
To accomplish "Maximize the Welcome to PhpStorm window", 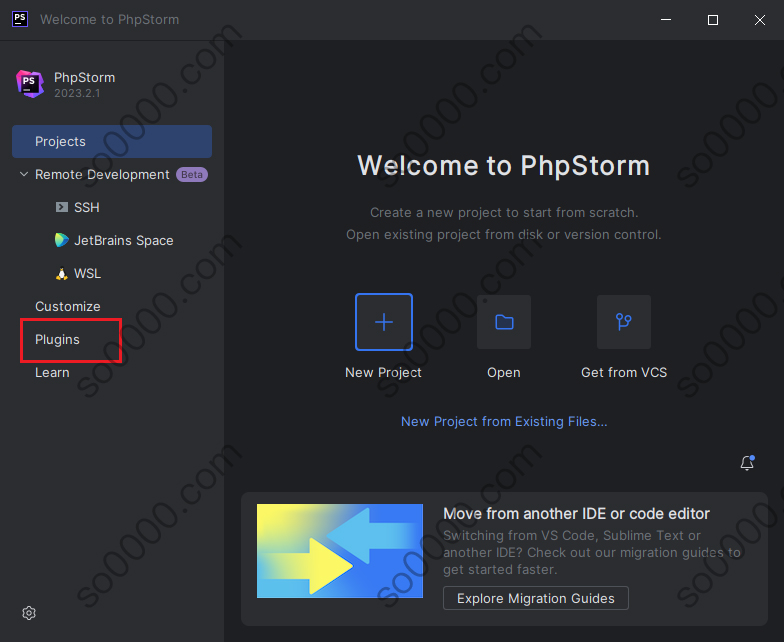I will click(712, 20).
